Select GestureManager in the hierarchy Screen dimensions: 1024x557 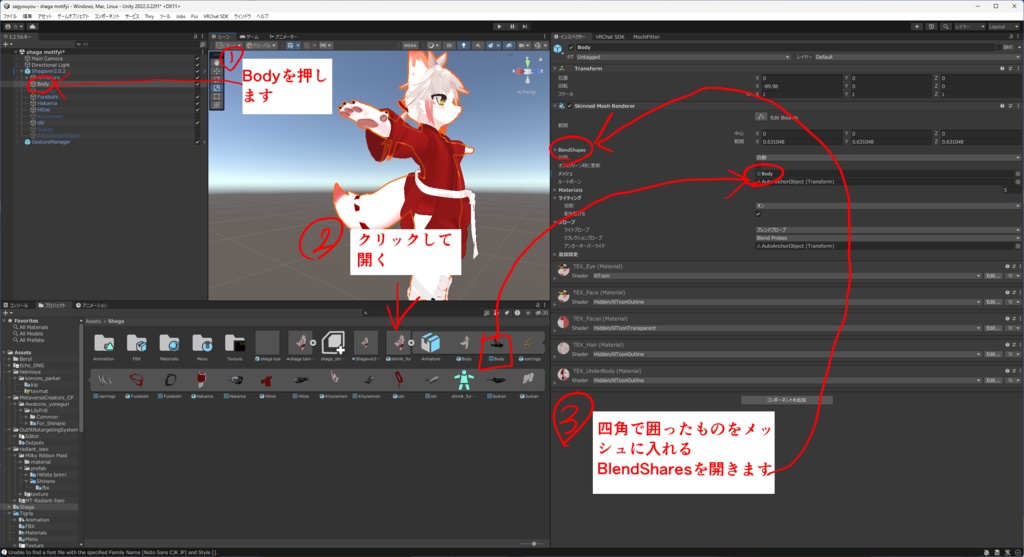pos(51,142)
